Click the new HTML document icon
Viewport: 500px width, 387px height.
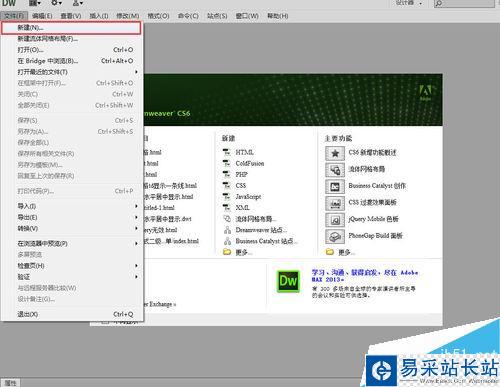[227, 152]
